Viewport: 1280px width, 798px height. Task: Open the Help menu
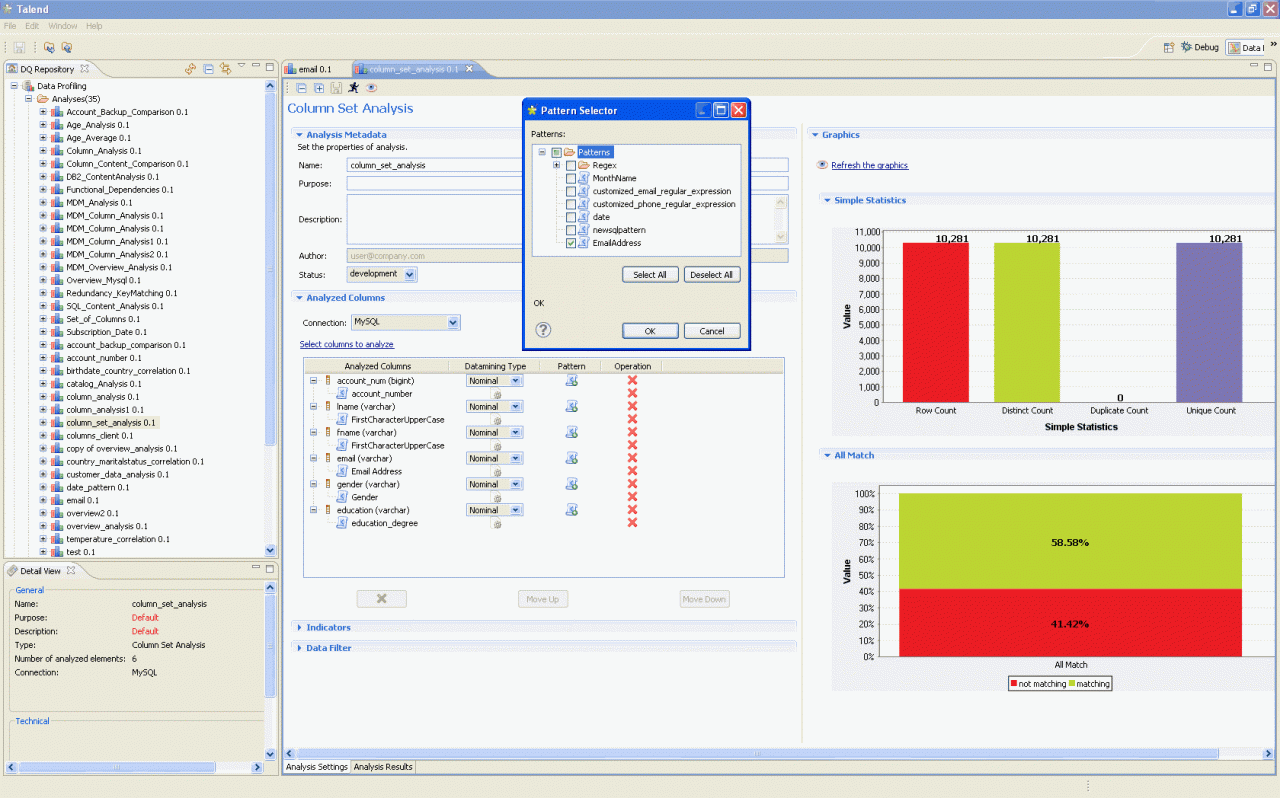(94, 25)
